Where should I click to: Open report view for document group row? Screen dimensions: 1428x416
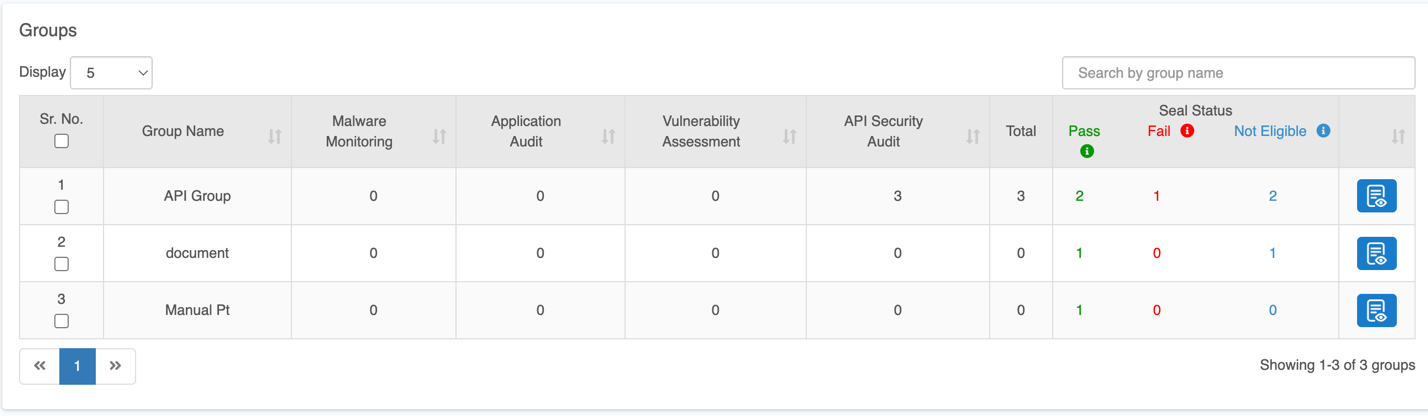tap(1376, 253)
